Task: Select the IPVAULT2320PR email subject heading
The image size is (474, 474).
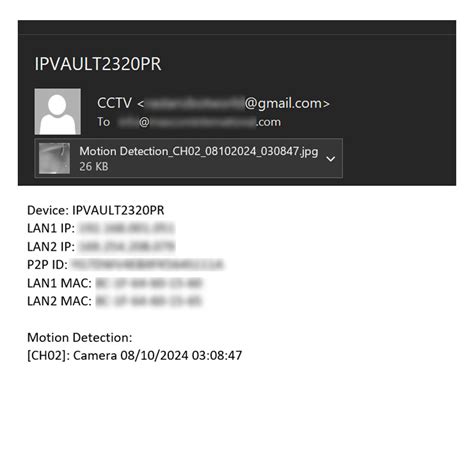Action: tap(98, 64)
